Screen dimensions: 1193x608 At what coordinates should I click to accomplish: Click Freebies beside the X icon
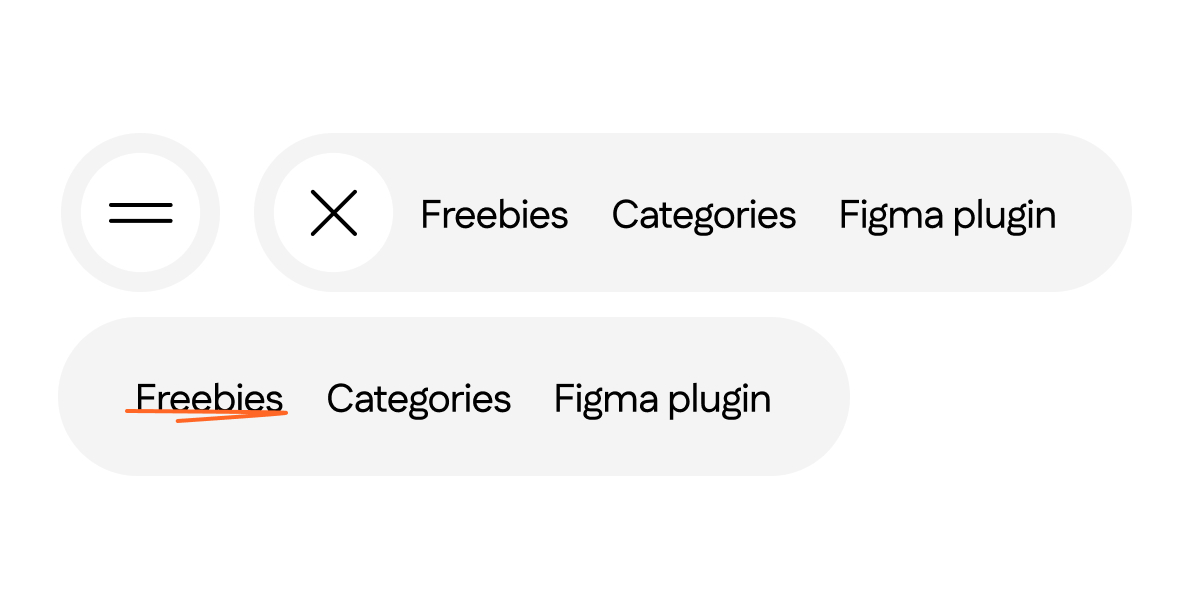494,215
